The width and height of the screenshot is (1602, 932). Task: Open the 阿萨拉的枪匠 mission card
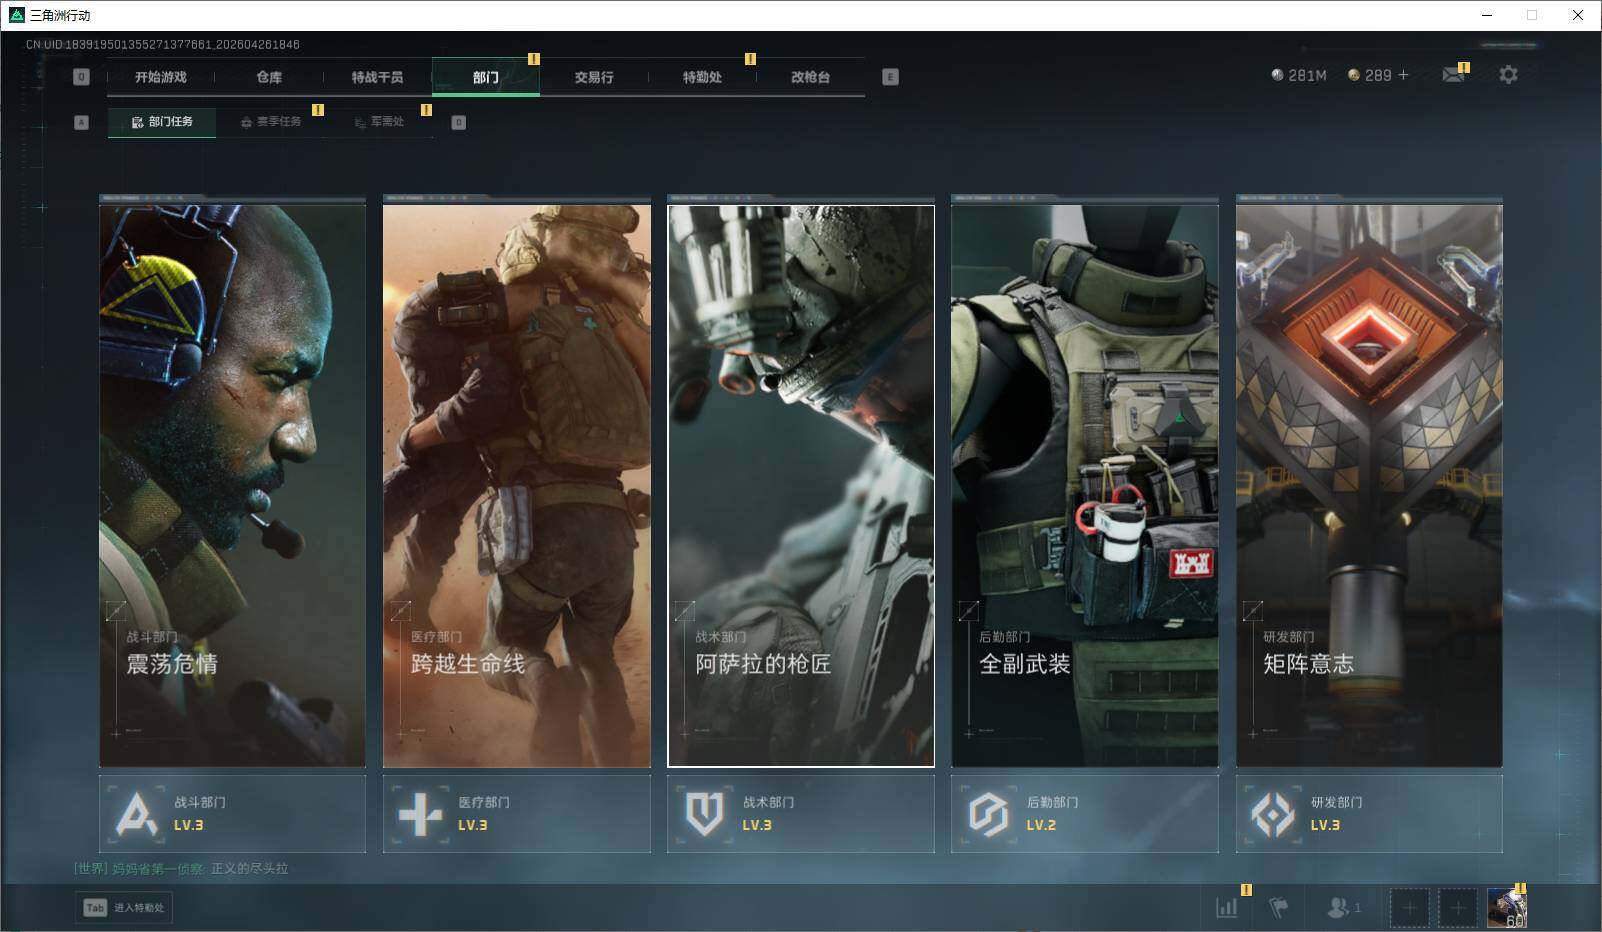801,485
